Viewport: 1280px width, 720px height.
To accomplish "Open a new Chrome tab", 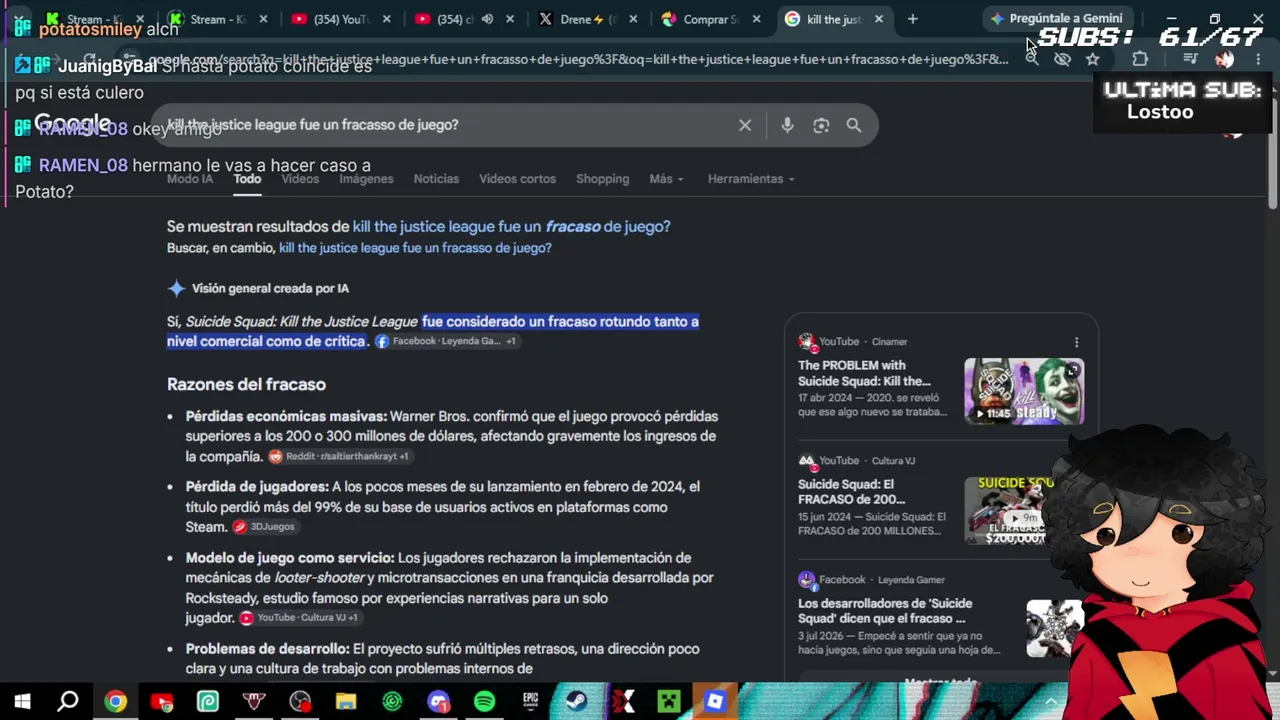I will pyautogui.click(x=912, y=19).
